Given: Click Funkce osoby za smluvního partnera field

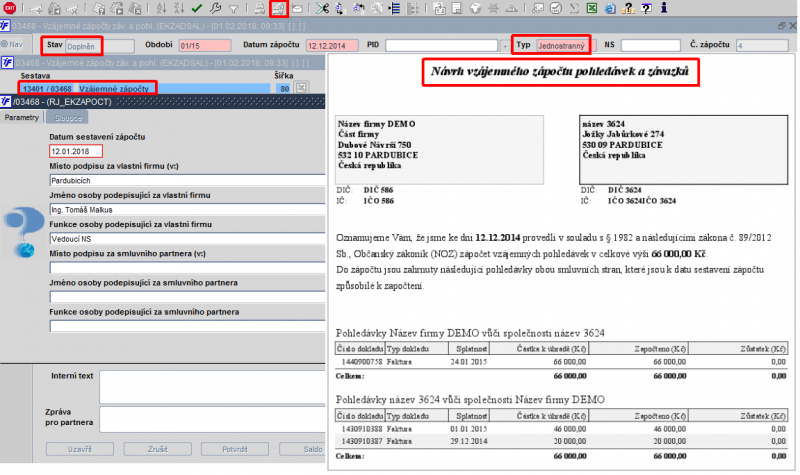Looking at the screenshot, I should pyautogui.click(x=187, y=326).
